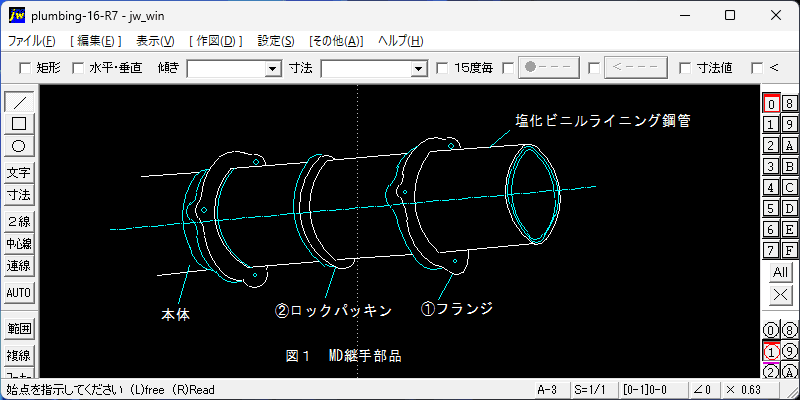Screen dimensions: 800x400
Task: Select the line drawing tool
Action: (19, 102)
